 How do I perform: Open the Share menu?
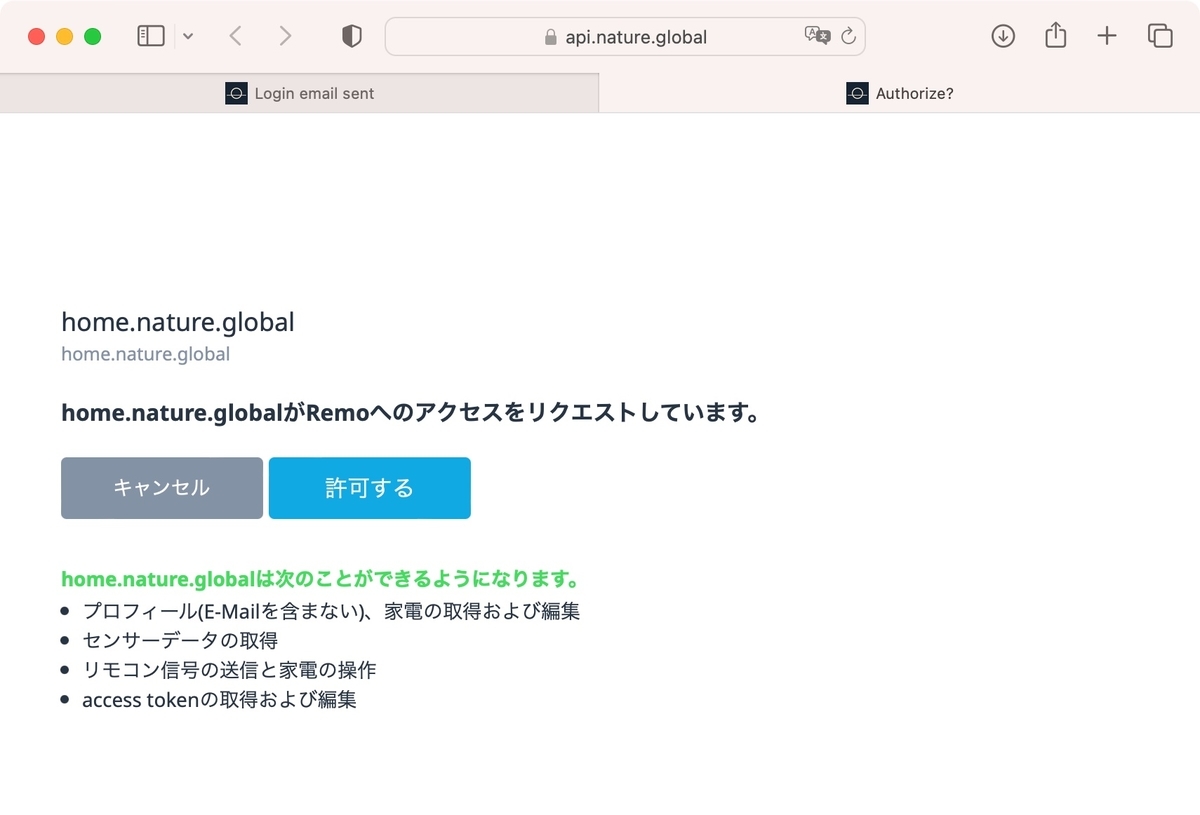pos(1055,36)
